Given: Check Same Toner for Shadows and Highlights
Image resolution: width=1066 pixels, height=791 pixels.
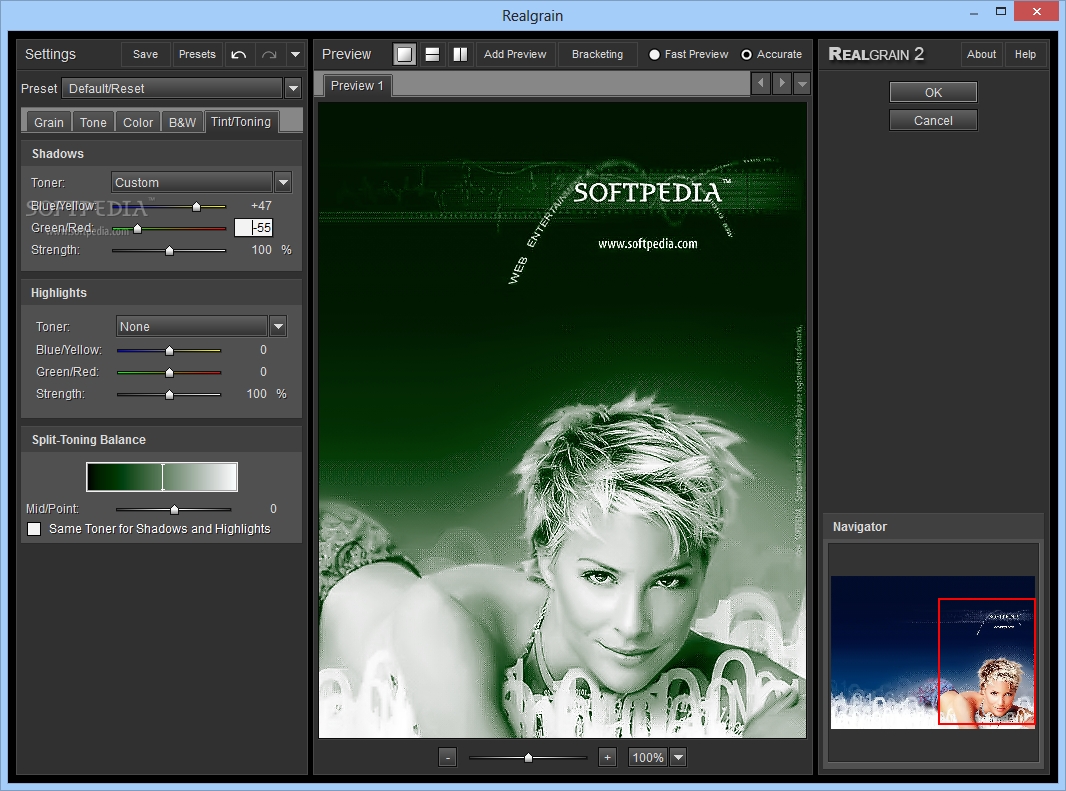Looking at the screenshot, I should [x=34, y=528].
